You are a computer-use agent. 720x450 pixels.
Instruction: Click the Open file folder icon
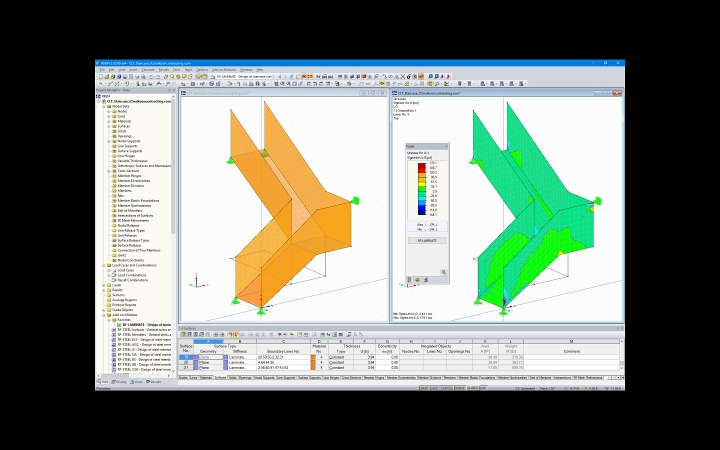click(107, 76)
